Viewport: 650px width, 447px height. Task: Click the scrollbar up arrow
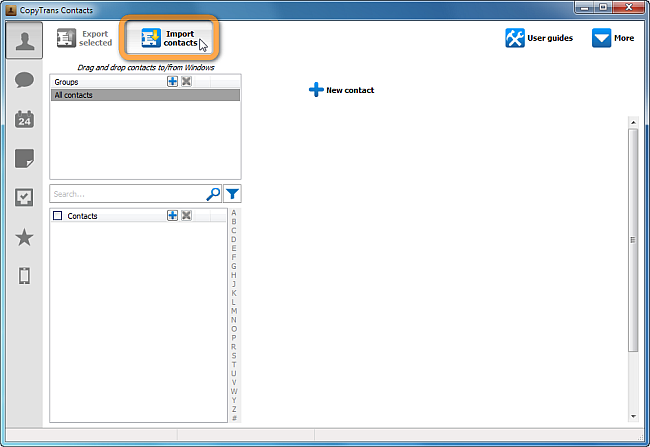pyautogui.click(x=633, y=122)
